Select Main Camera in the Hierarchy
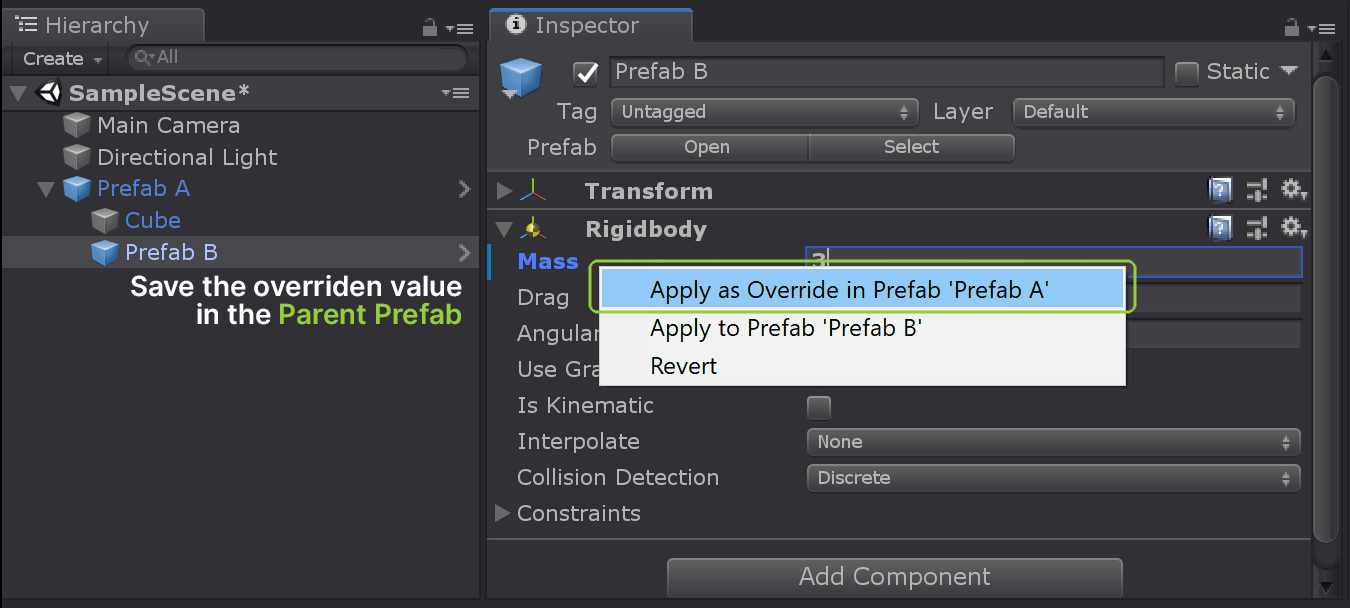The height and width of the screenshot is (608, 1350). (168, 126)
